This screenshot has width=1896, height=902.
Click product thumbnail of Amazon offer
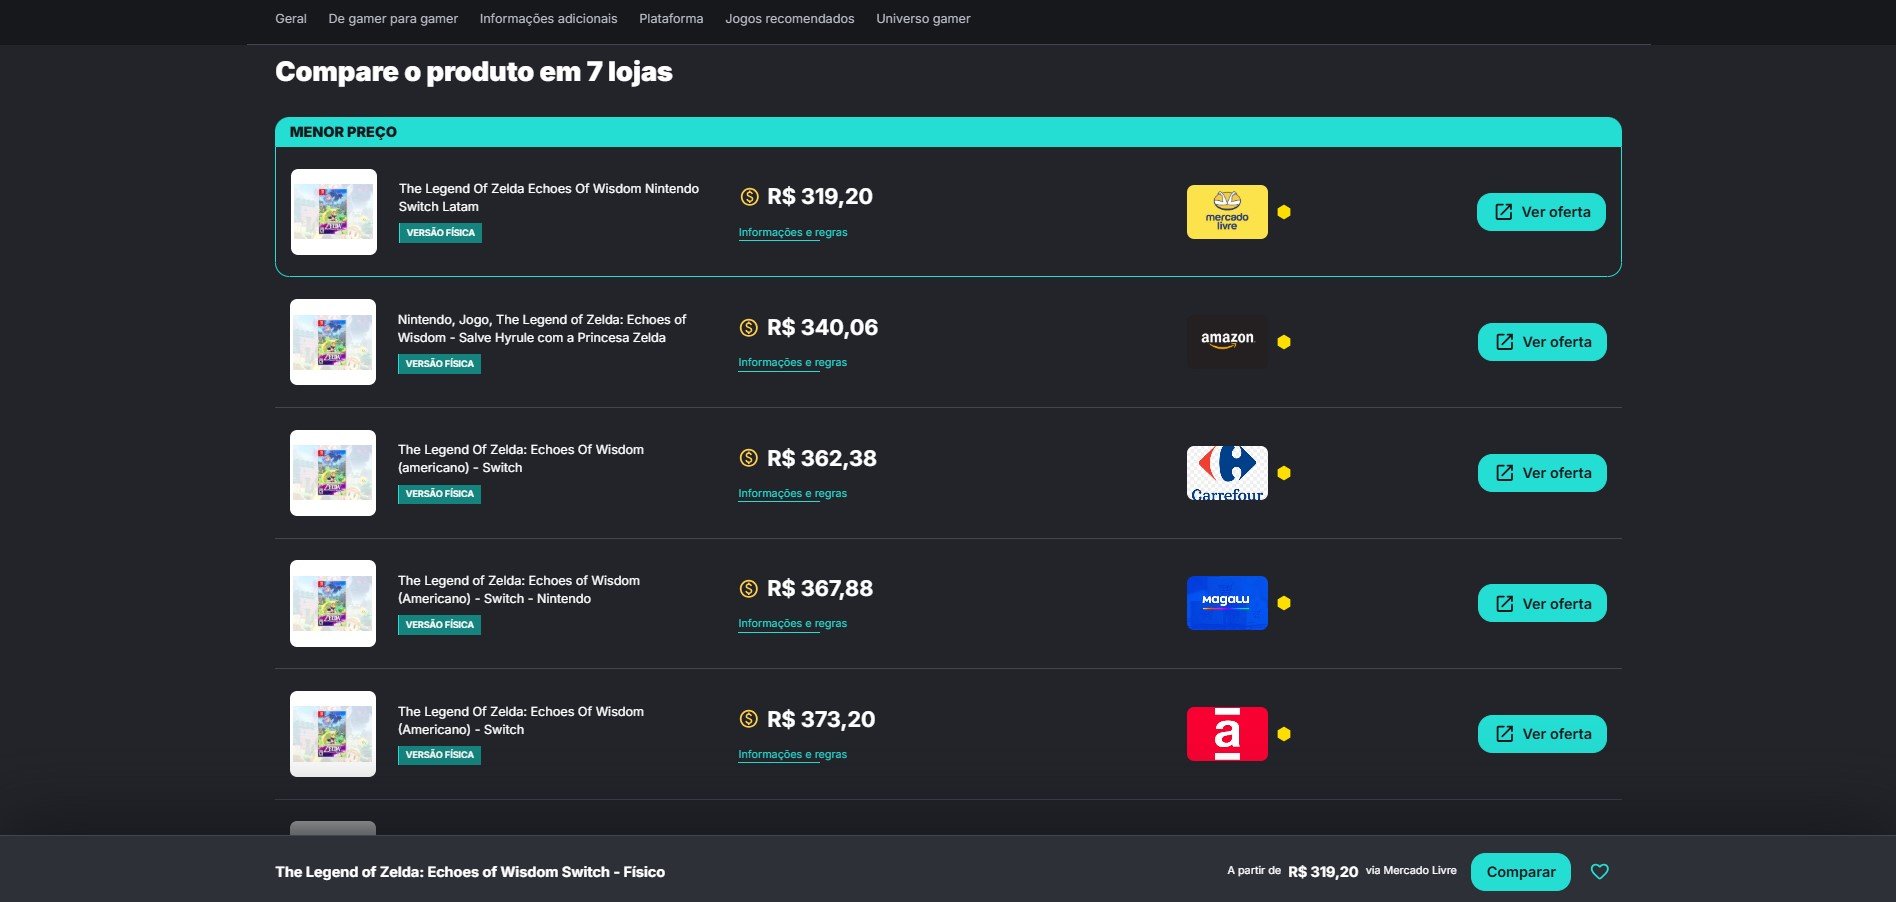[333, 342]
